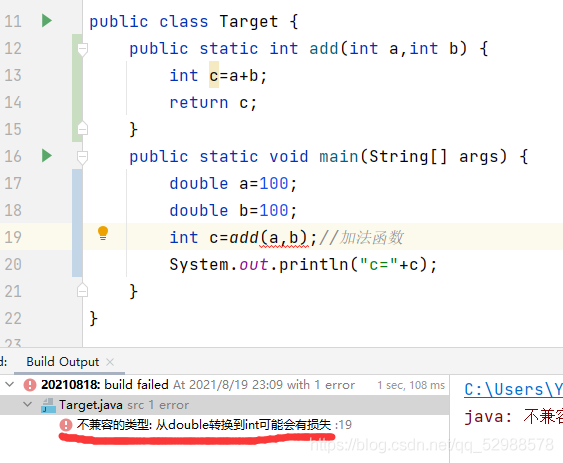Click fold end marker on line 15

[83, 128]
